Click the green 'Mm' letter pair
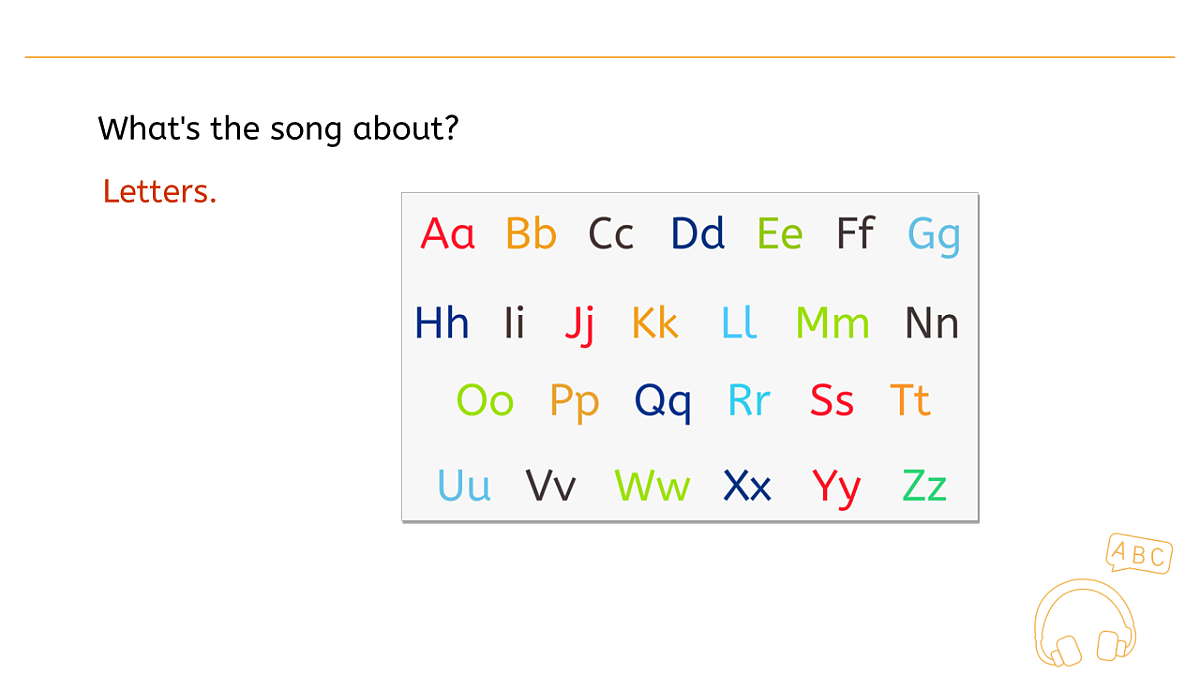This screenshot has width=1200, height=675. (x=832, y=323)
